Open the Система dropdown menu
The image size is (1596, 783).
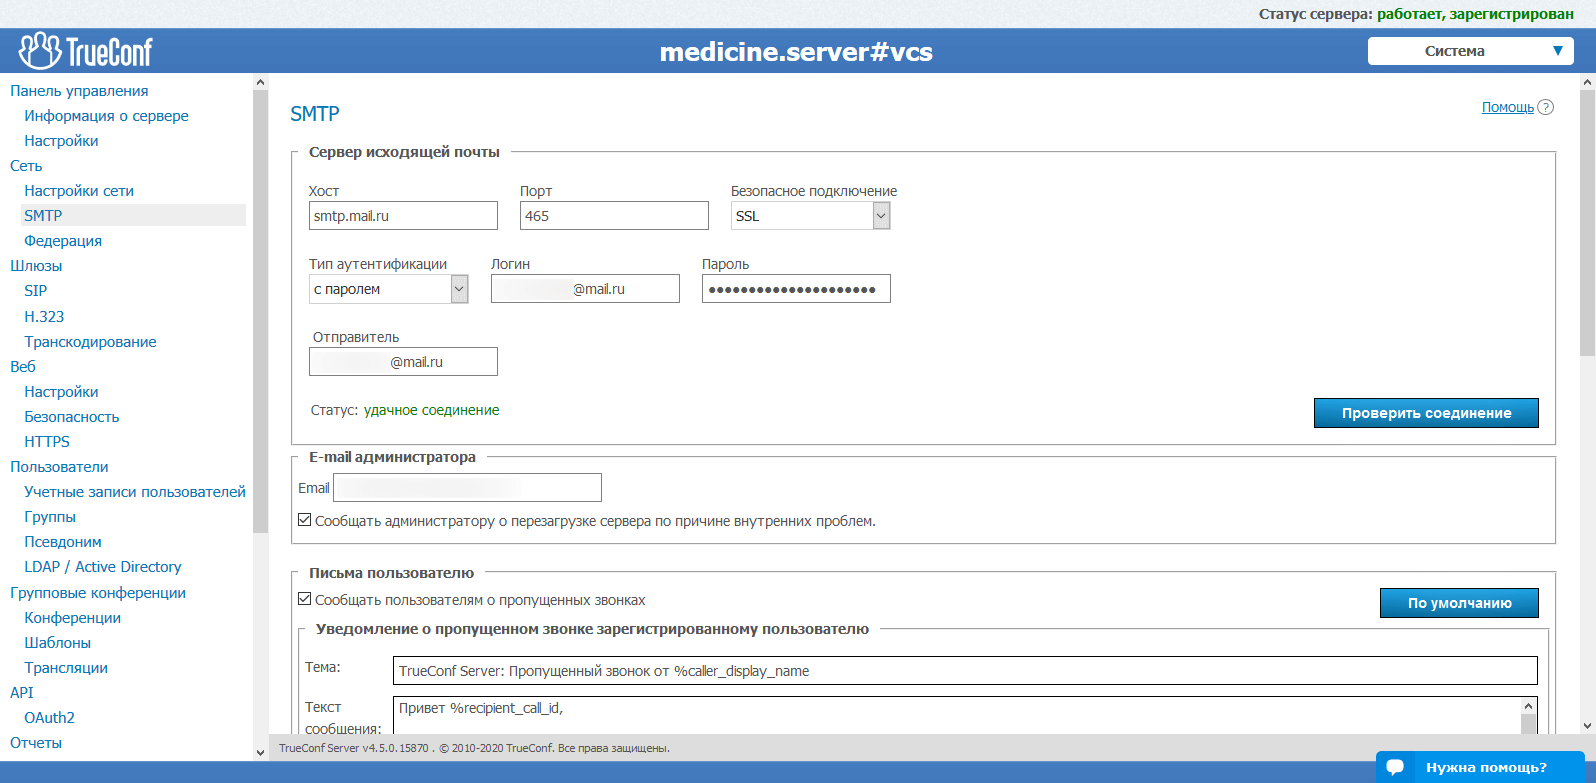click(x=1470, y=51)
